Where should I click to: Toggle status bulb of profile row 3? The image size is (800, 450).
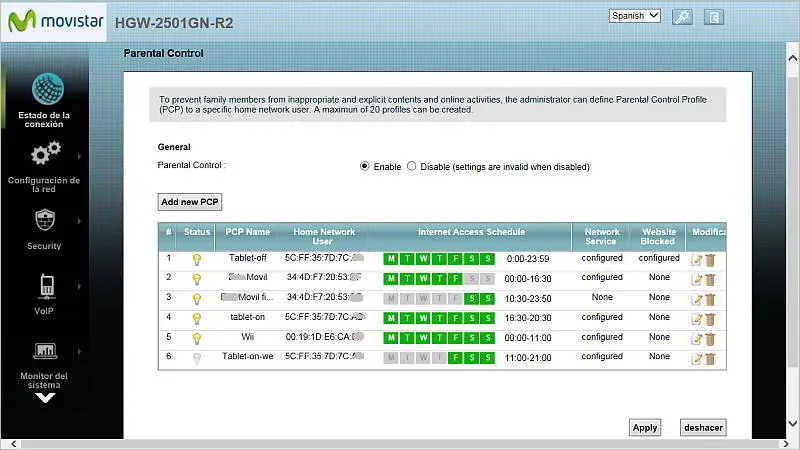coord(197,299)
